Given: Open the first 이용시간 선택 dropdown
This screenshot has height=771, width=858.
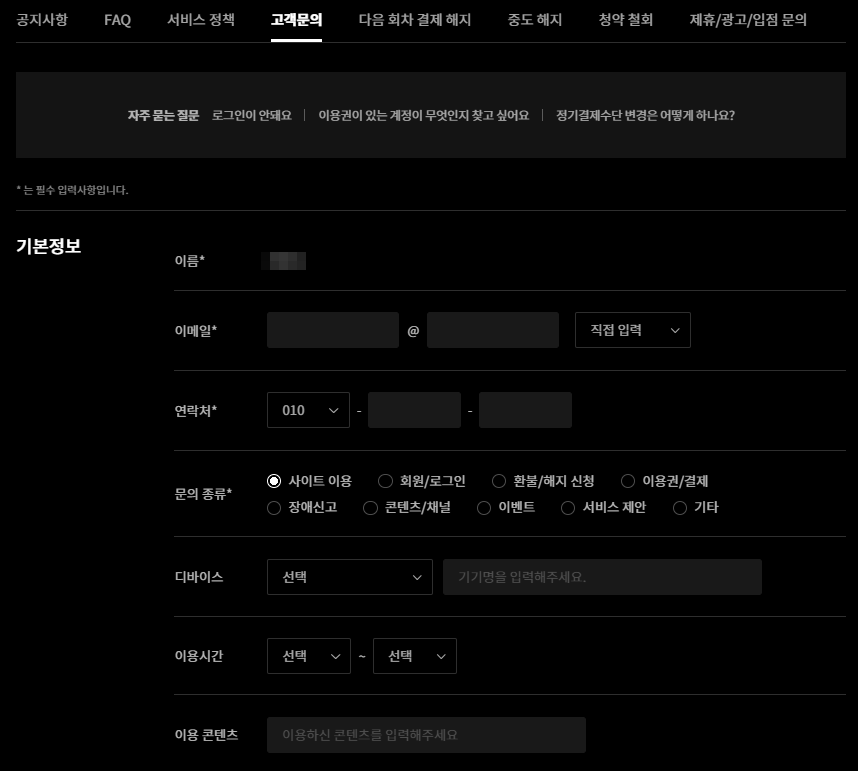Looking at the screenshot, I should click(x=308, y=656).
